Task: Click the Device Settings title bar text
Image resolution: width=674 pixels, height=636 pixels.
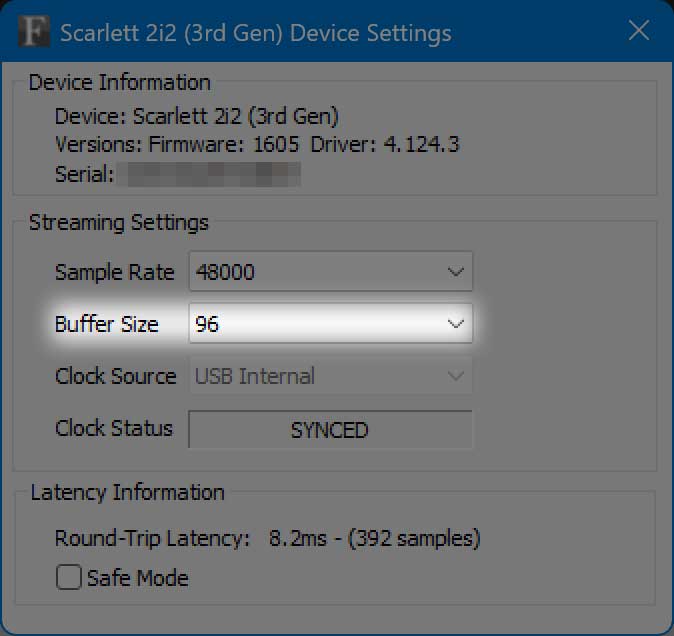Action: coord(256,33)
